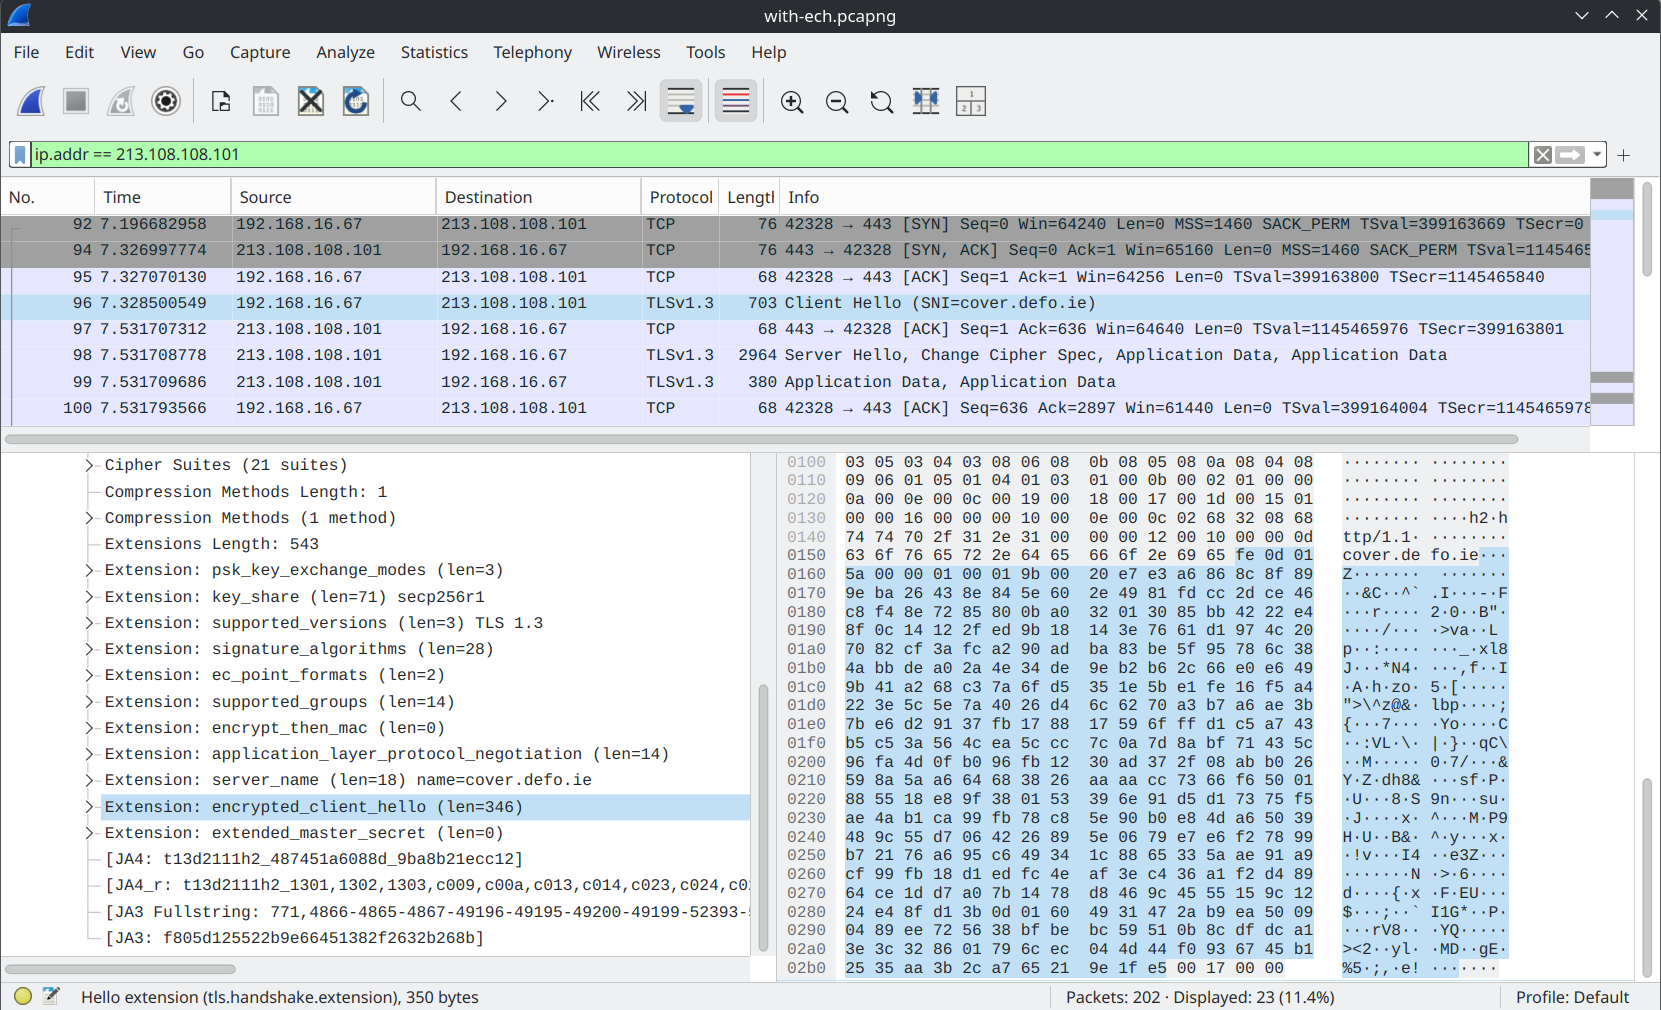Toggle packet list colorization
1661x1010 pixels.
[x=736, y=101]
